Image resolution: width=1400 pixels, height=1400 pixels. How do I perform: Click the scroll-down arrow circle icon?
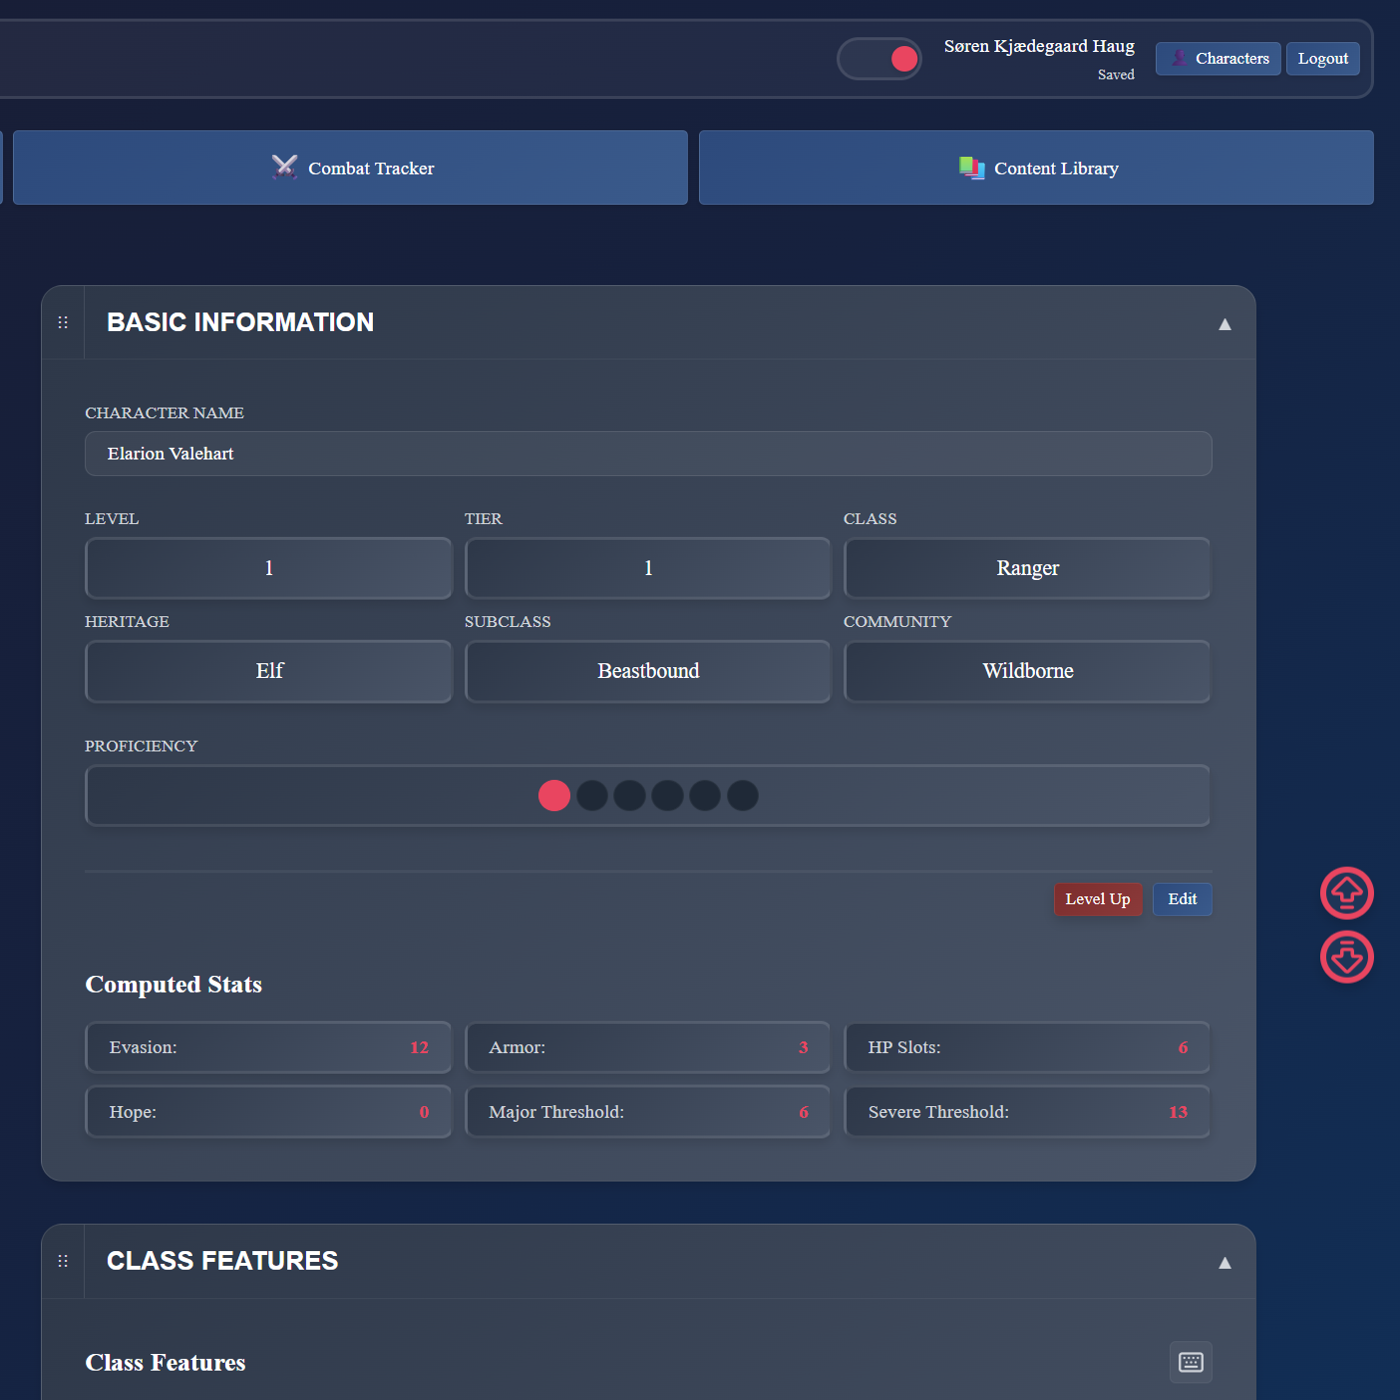pos(1346,957)
